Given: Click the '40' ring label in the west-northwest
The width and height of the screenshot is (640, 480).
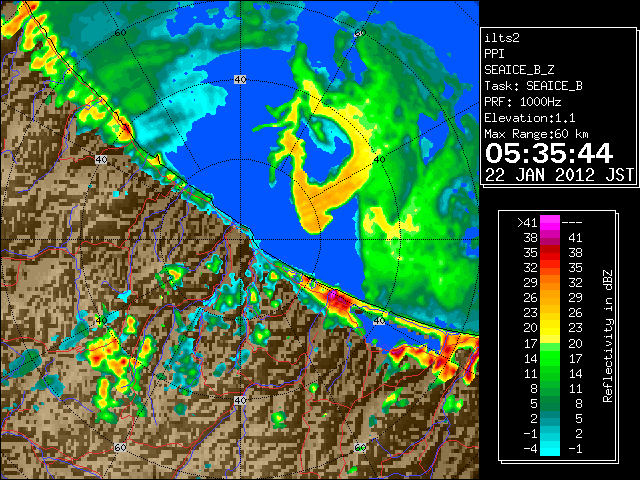Looking at the screenshot, I should pos(101,160).
